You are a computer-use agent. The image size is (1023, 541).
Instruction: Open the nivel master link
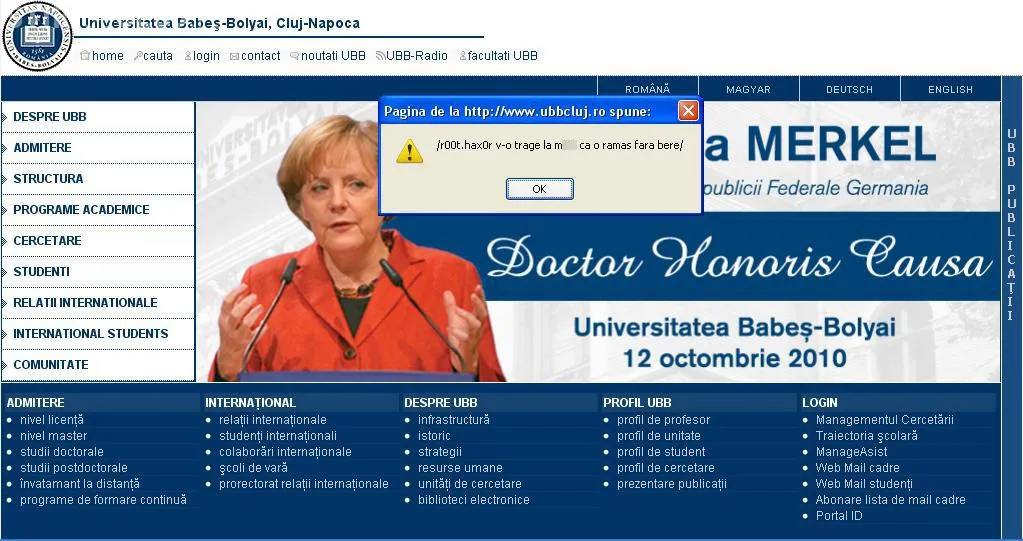point(53,436)
